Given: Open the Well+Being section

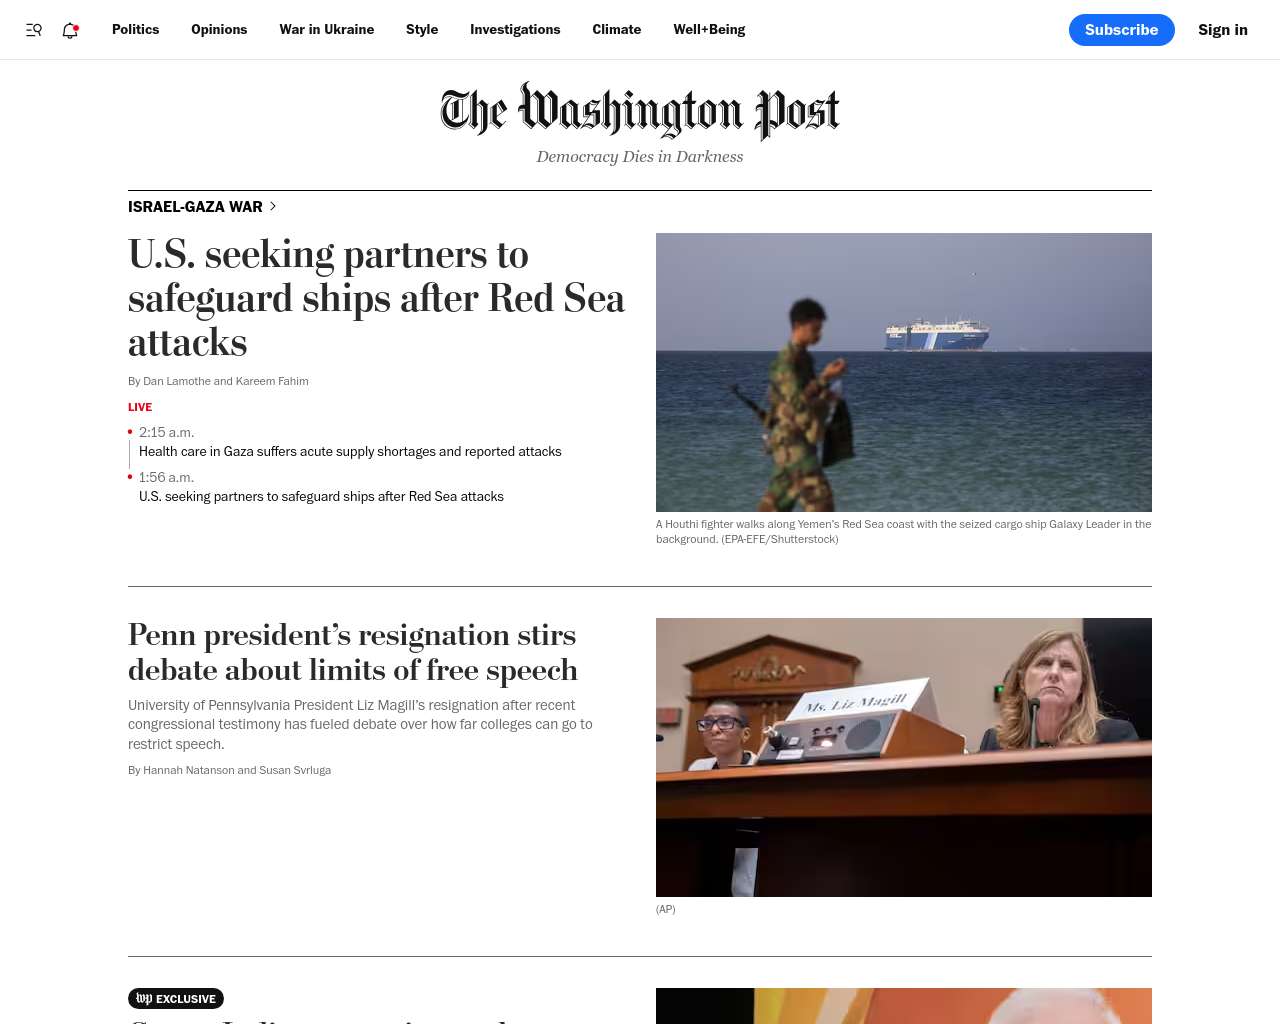Looking at the screenshot, I should point(709,30).
